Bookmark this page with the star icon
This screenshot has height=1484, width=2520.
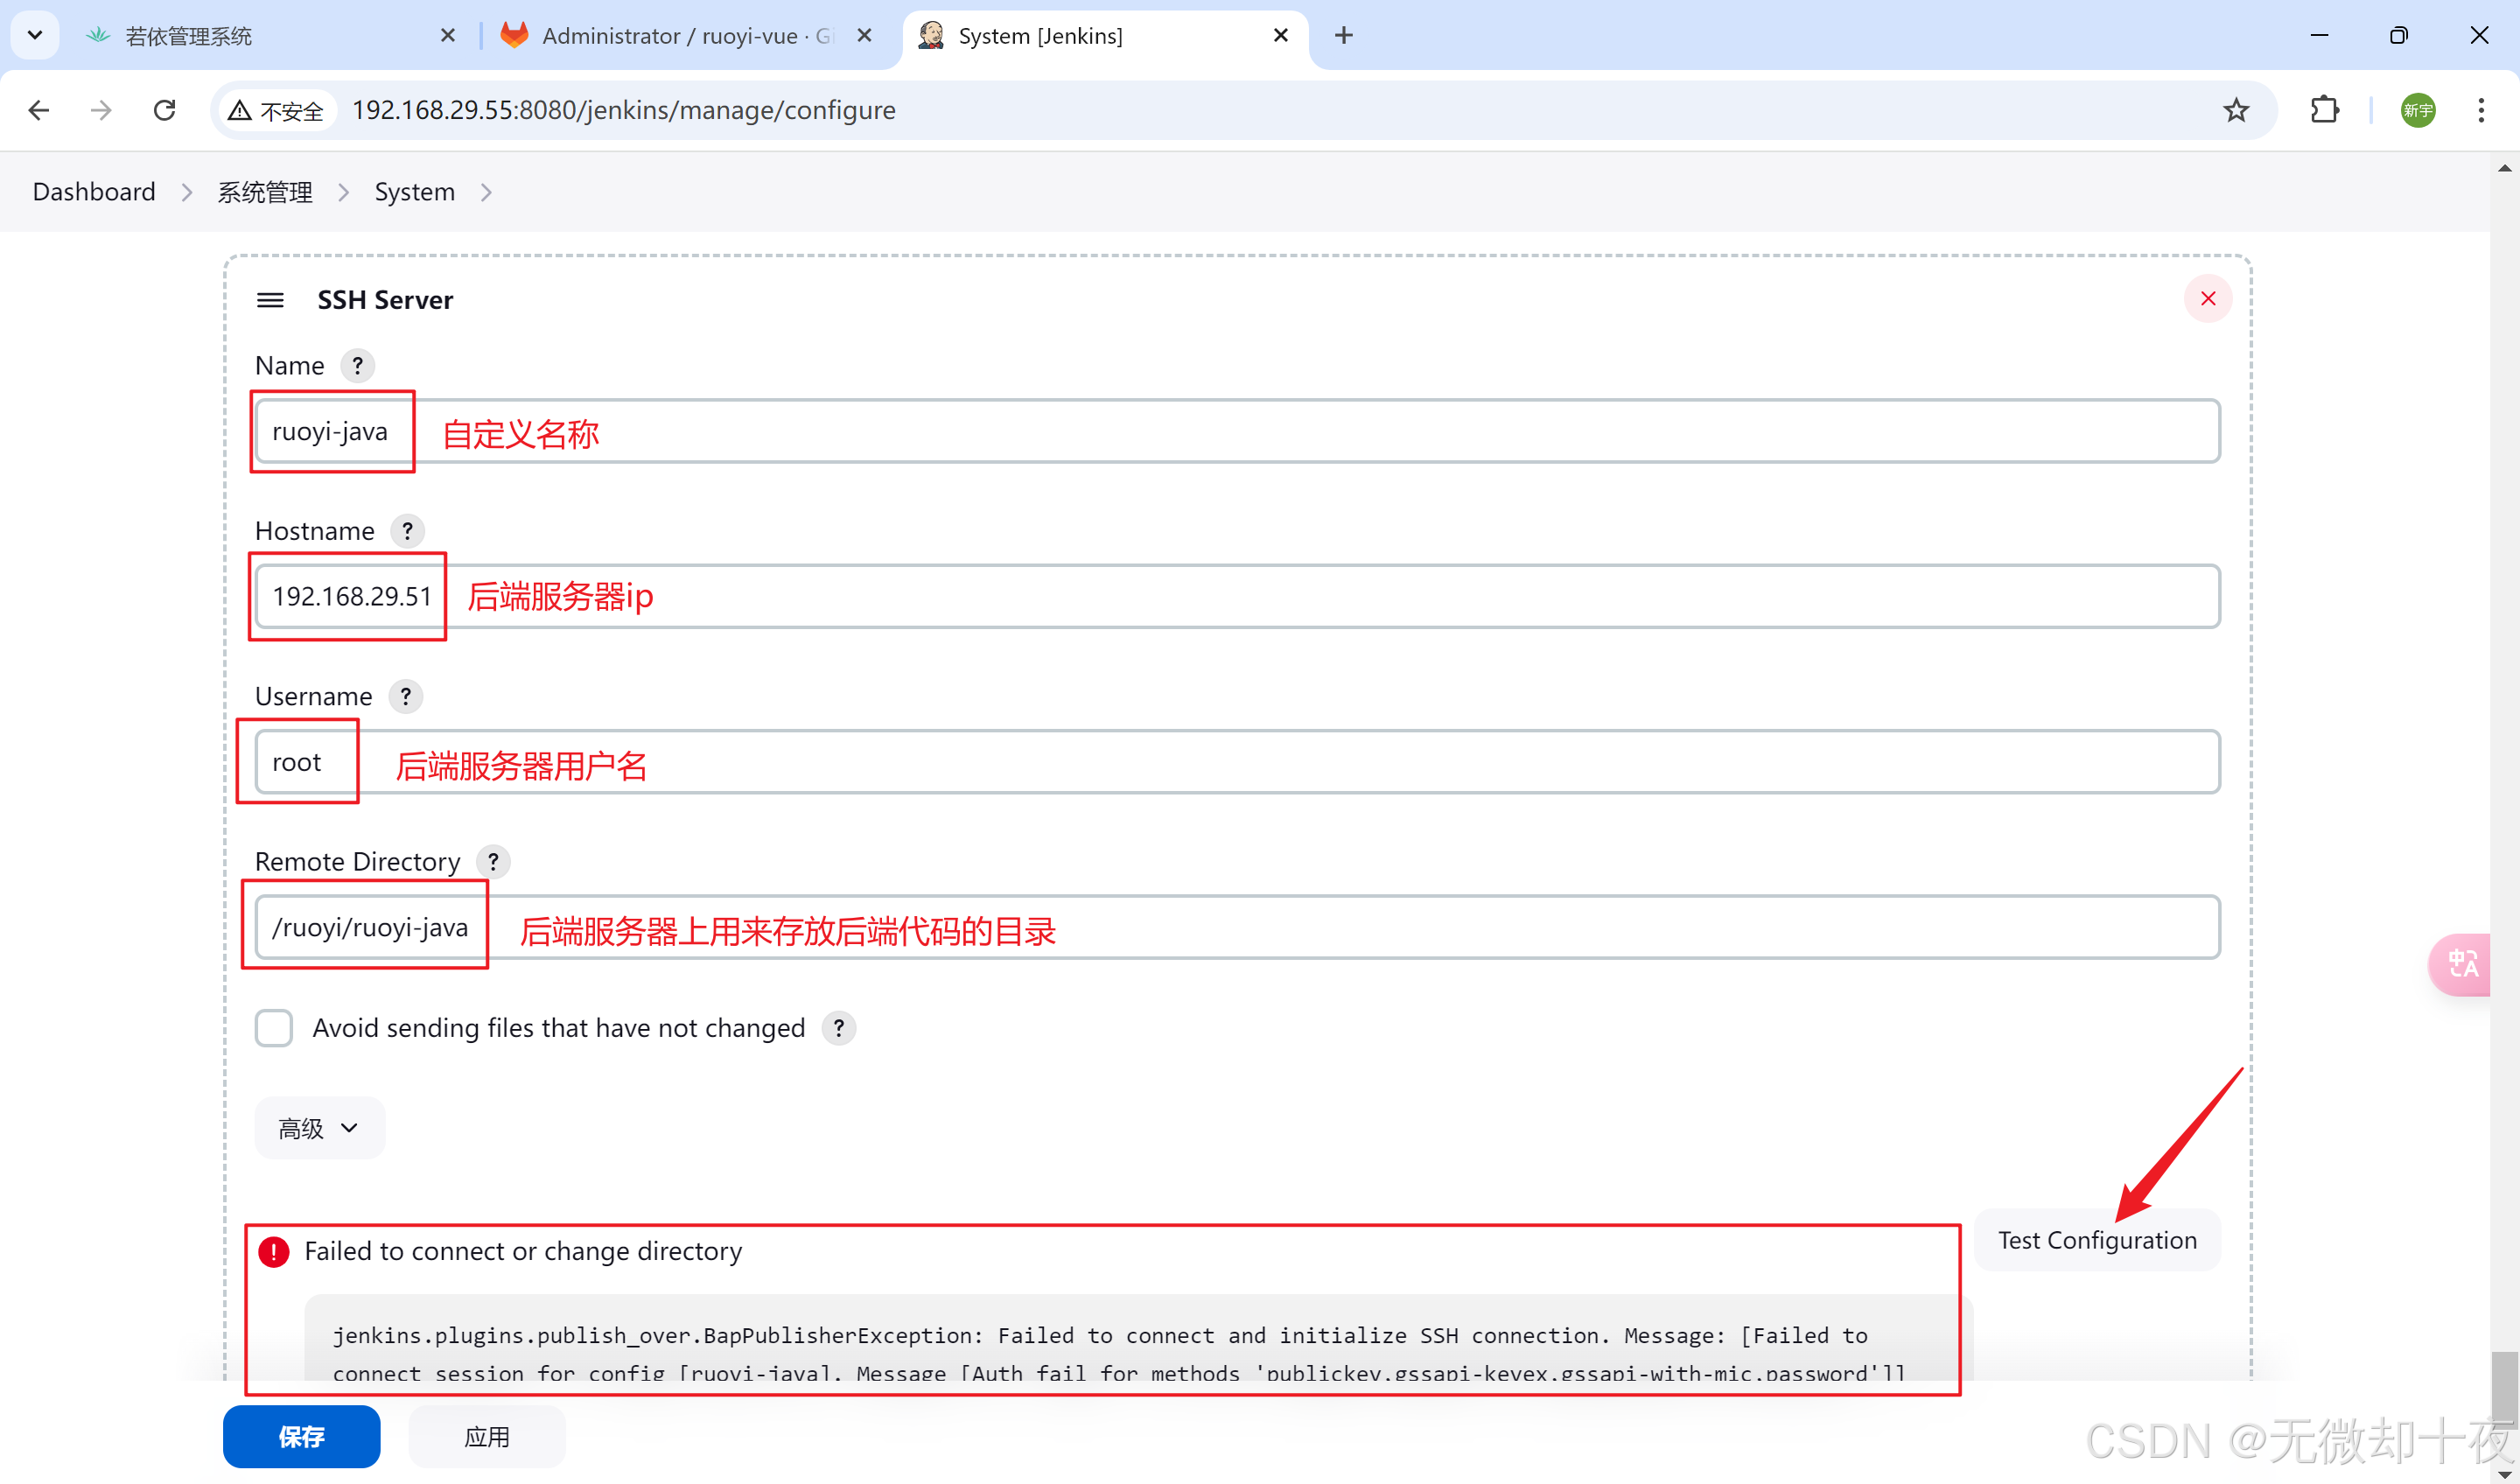click(x=2236, y=110)
